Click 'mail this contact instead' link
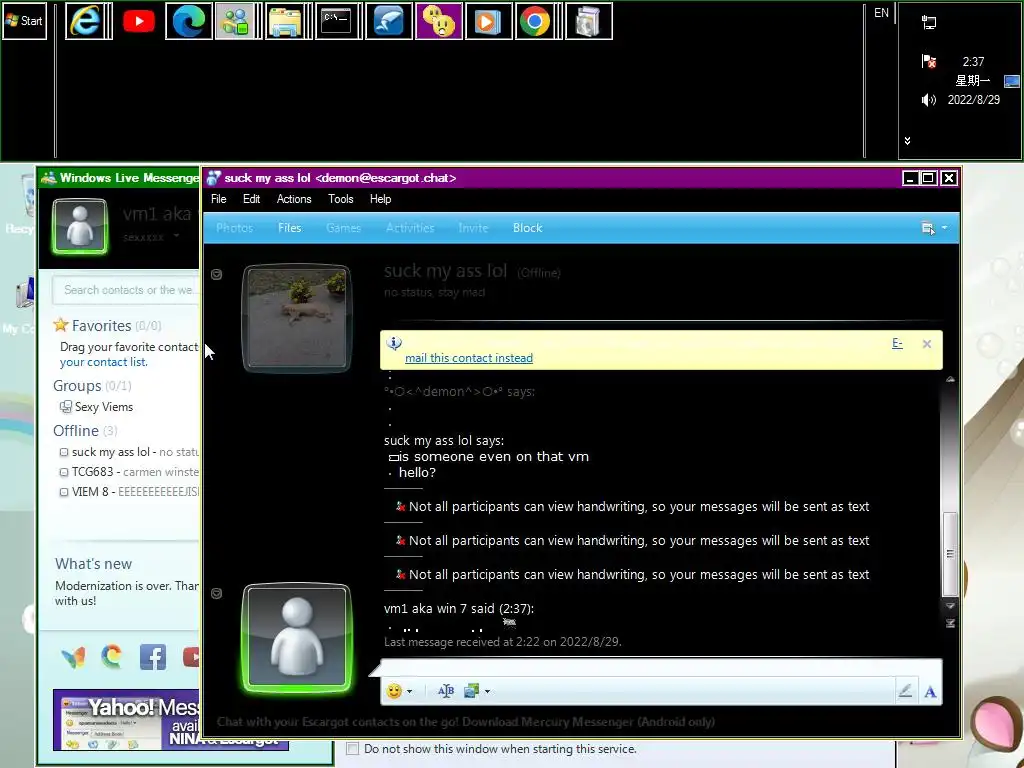The height and width of the screenshot is (768, 1024). coord(468,358)
